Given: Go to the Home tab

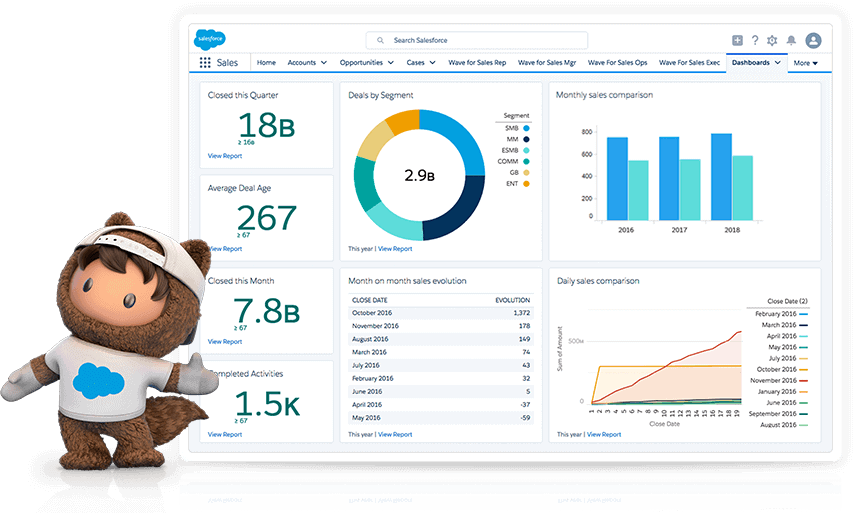Looking at the screenshot, I should coord(266,63).
